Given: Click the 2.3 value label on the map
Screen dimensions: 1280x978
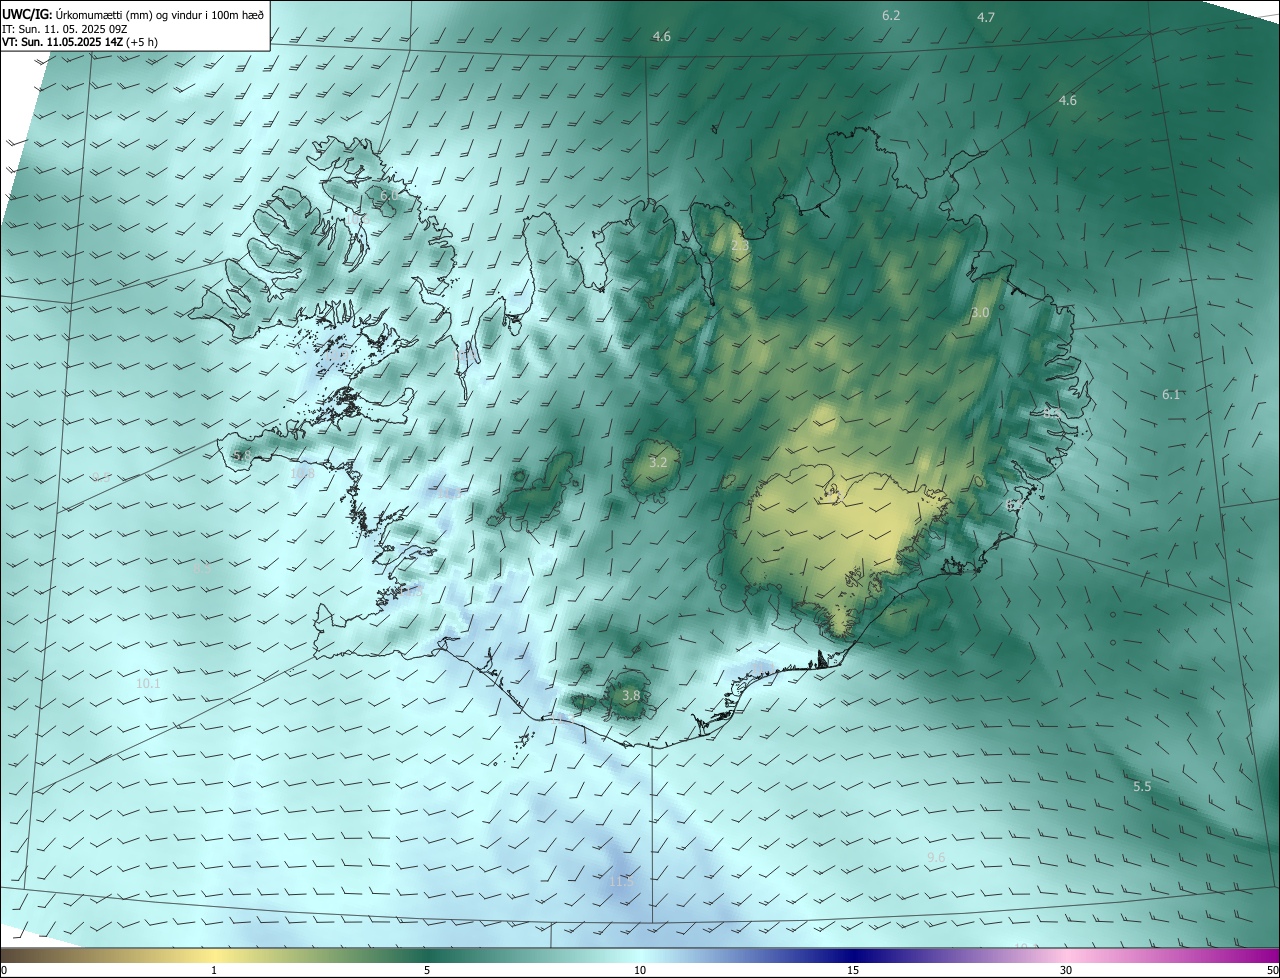Looking at the screenshot, I should (x=740, y=245).
